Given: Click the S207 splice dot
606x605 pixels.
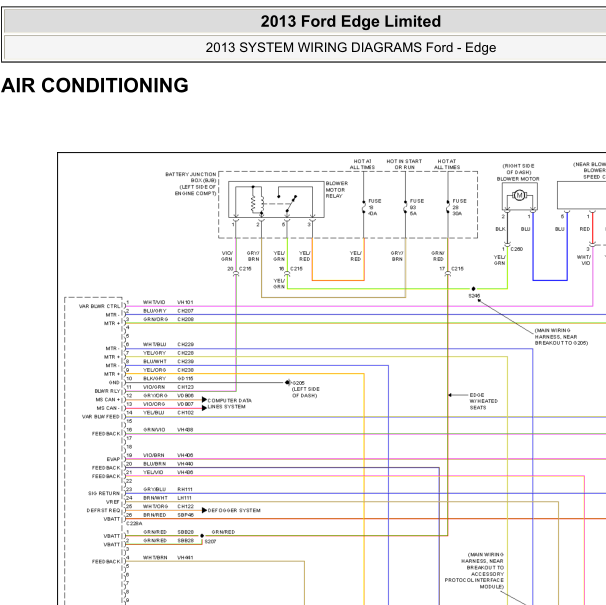Looking at the screenshot, I should (202, 536).
